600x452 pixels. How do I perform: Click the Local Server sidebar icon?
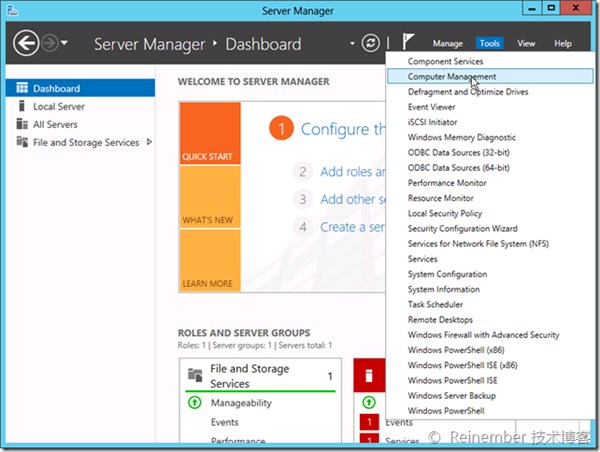pyautogui.click(x=22, y=107)
